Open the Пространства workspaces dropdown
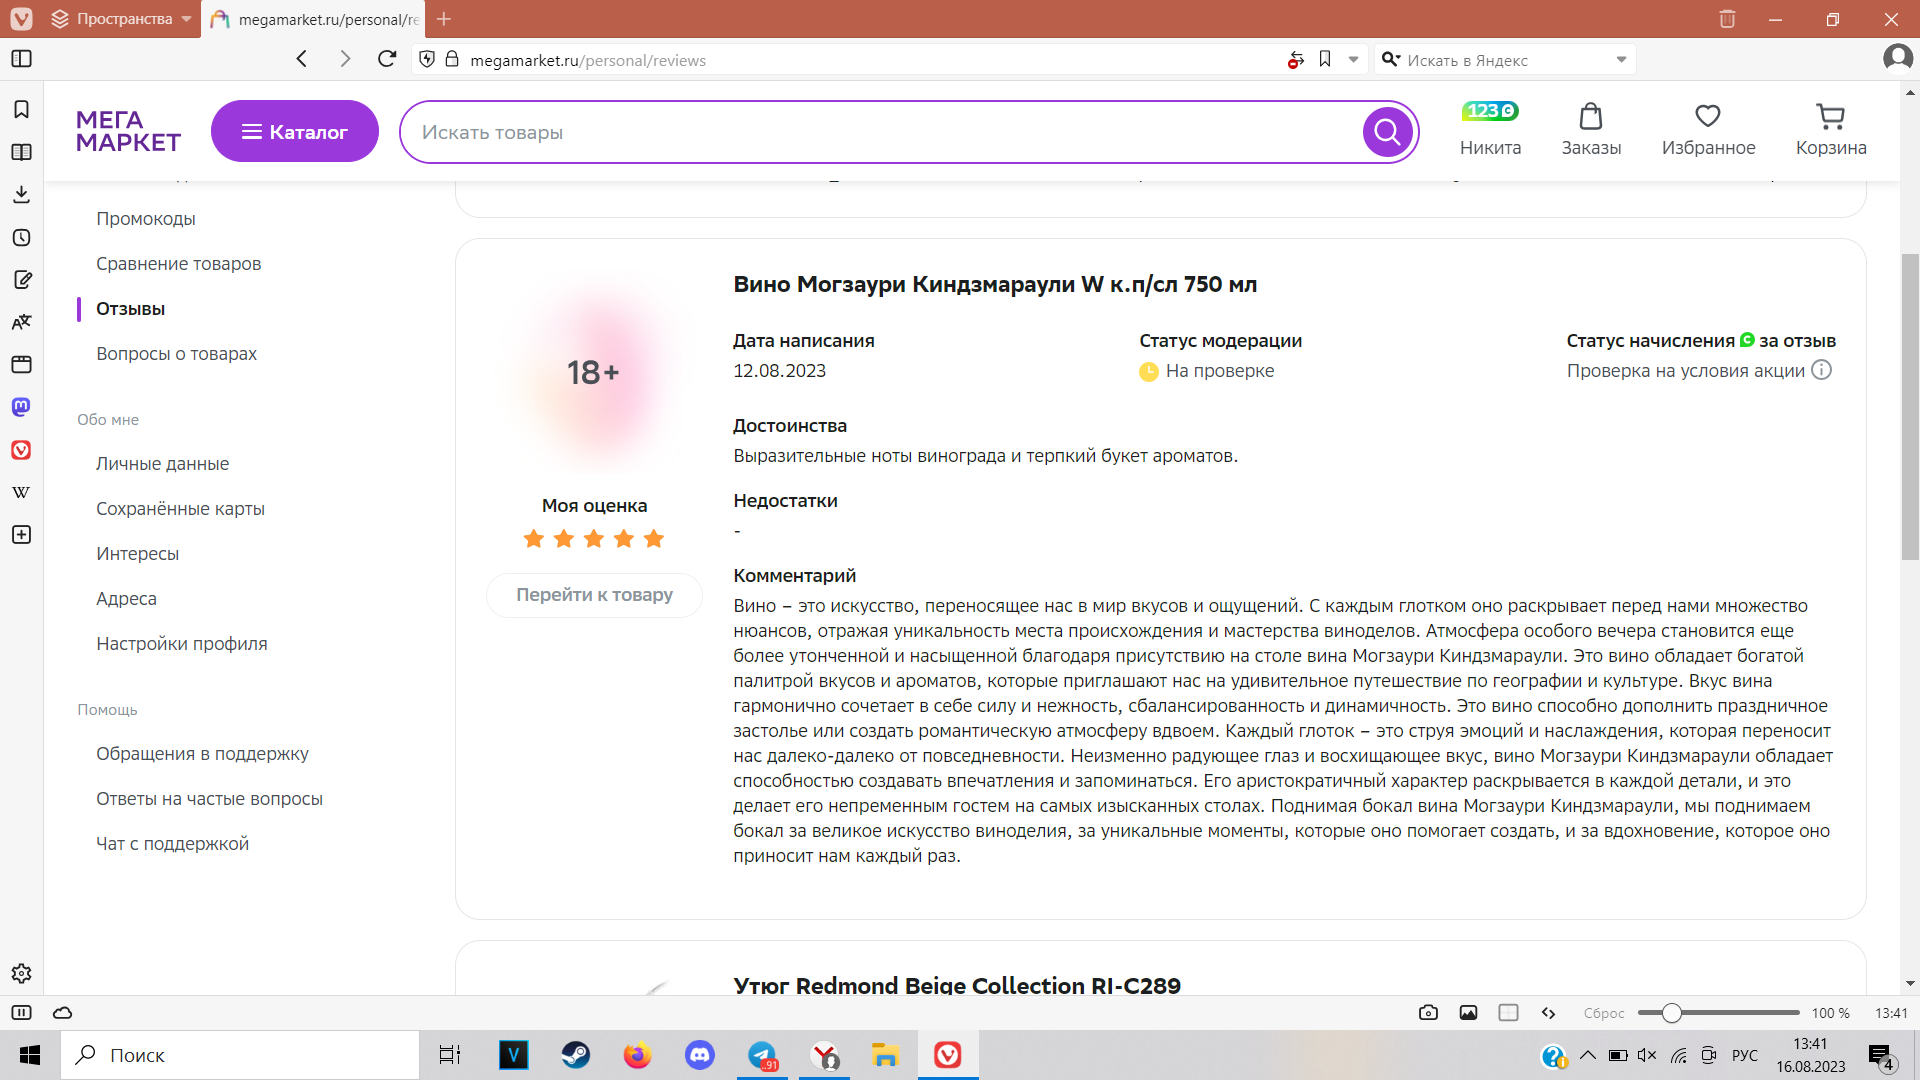Image resolution: width=1920 pixels, height=1080 pixels. 121,19
